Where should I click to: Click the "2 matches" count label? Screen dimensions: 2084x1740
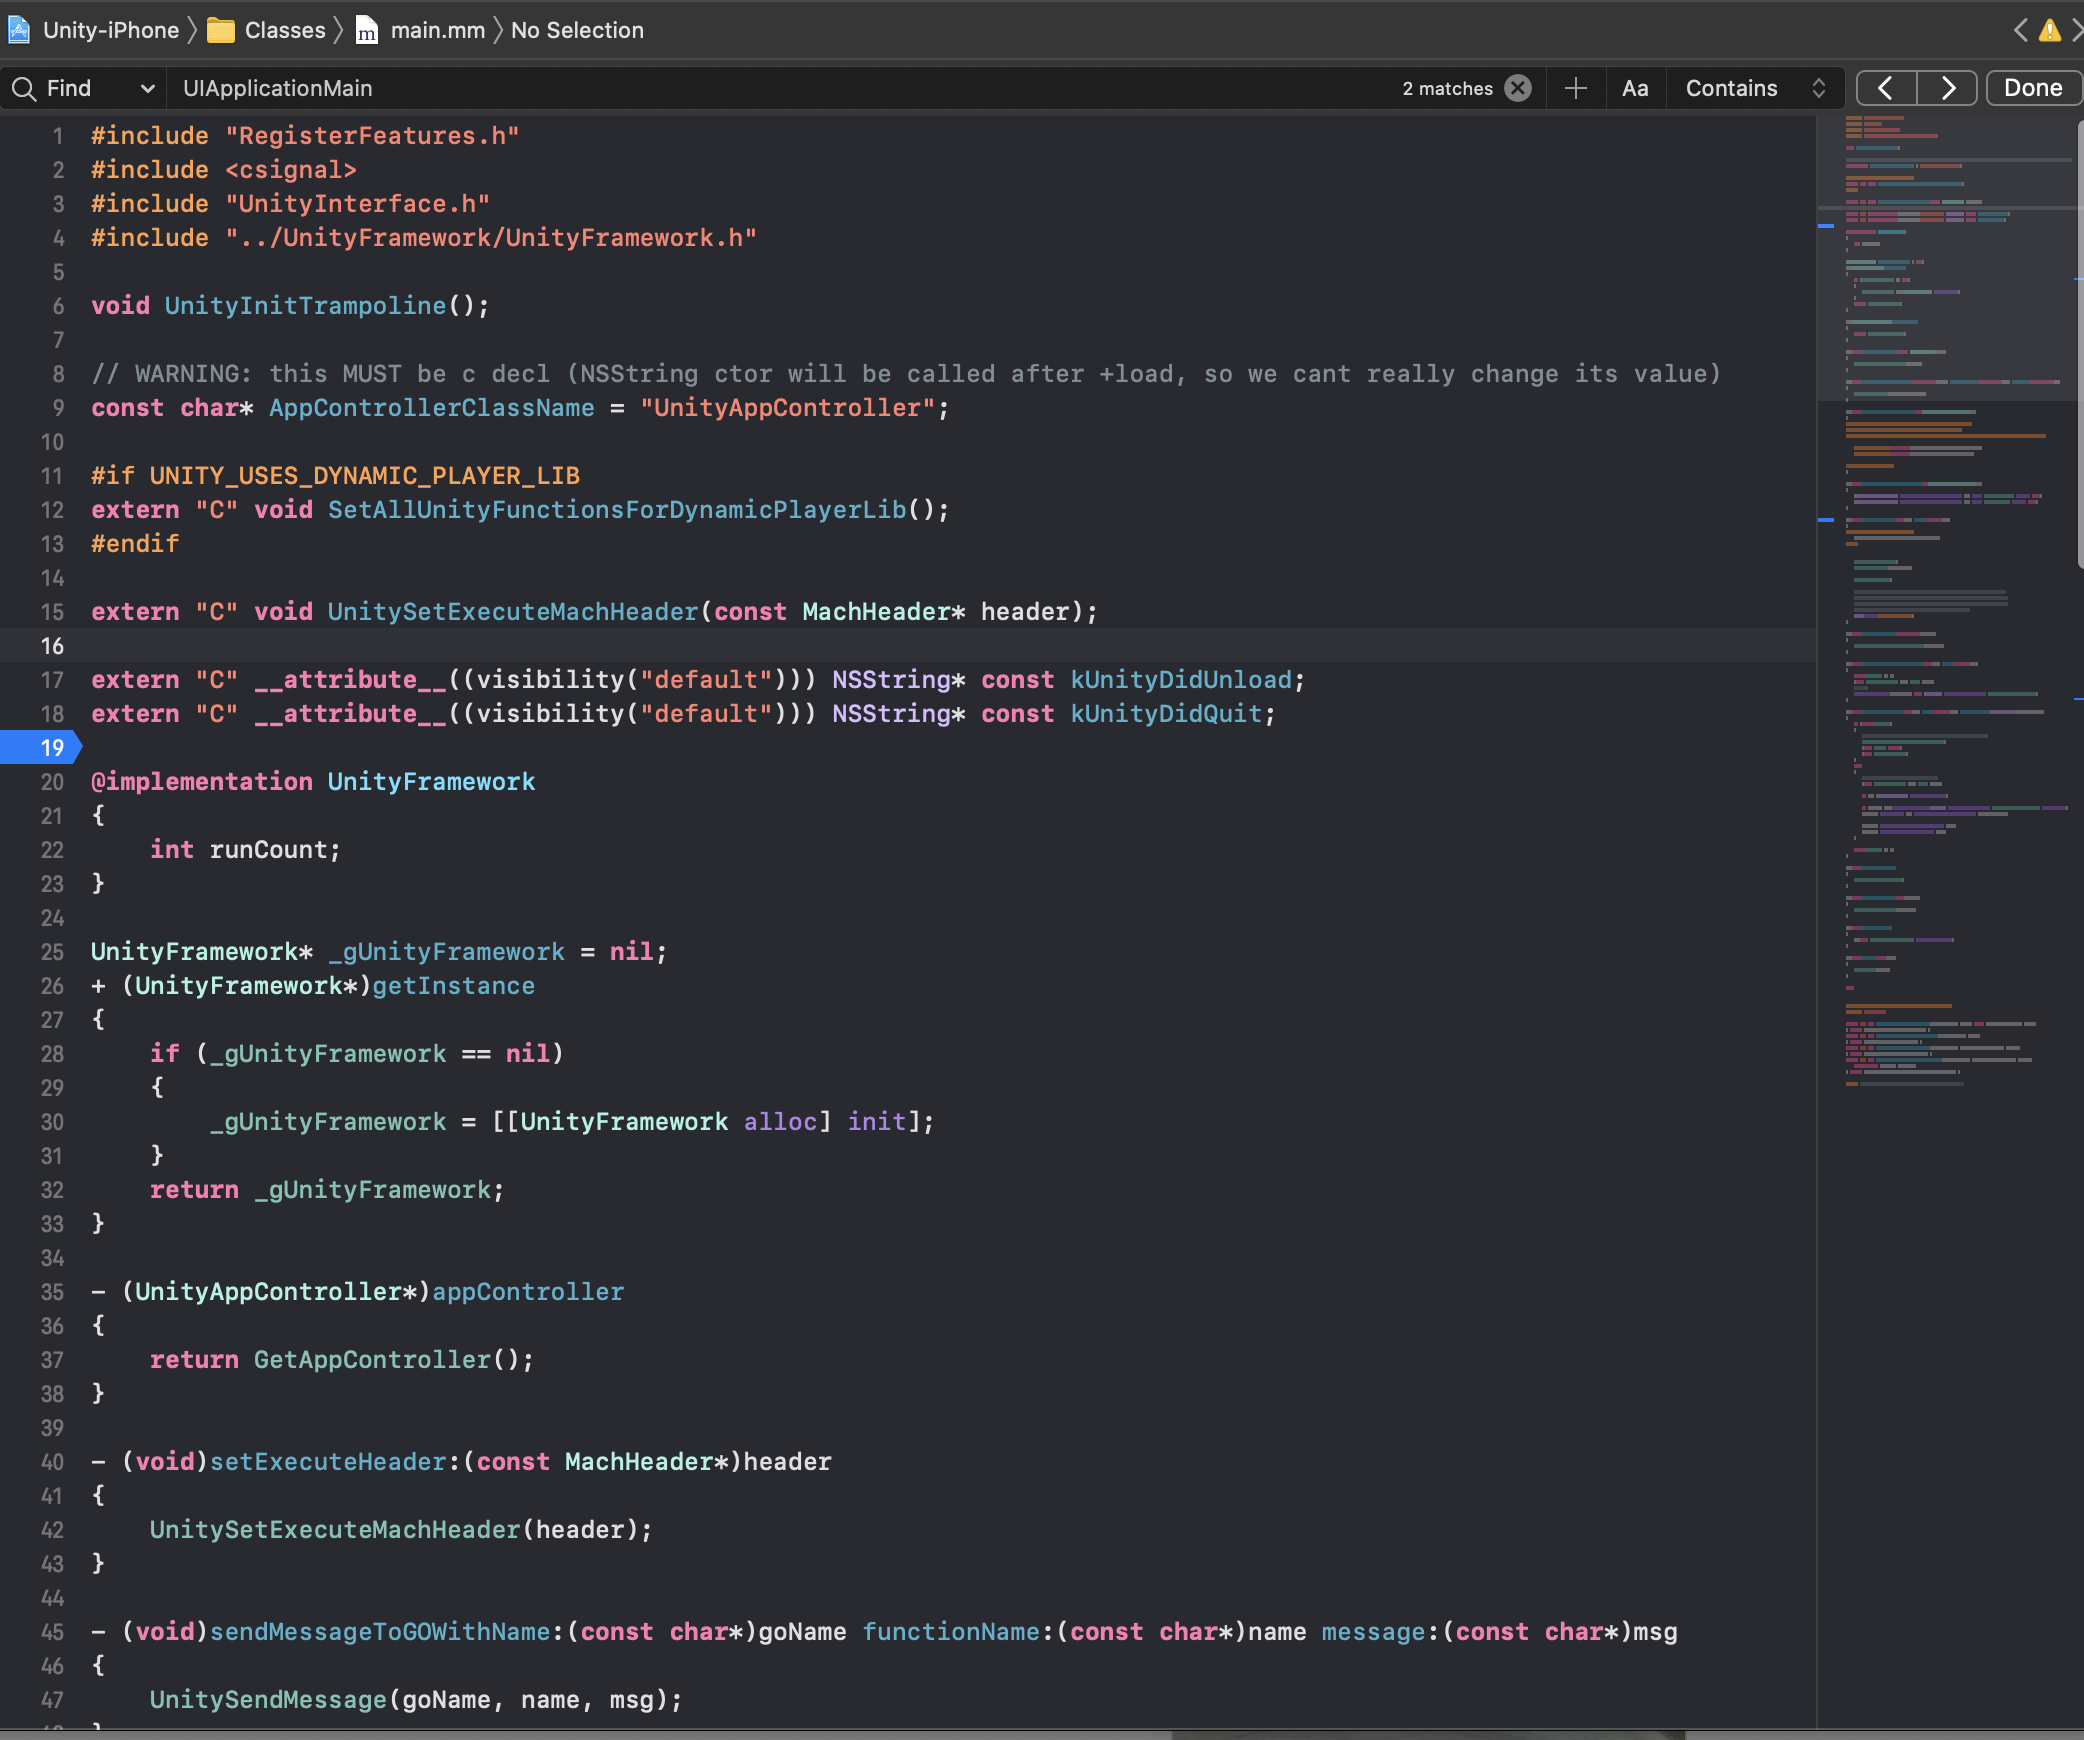click(x=1447, y=88)
